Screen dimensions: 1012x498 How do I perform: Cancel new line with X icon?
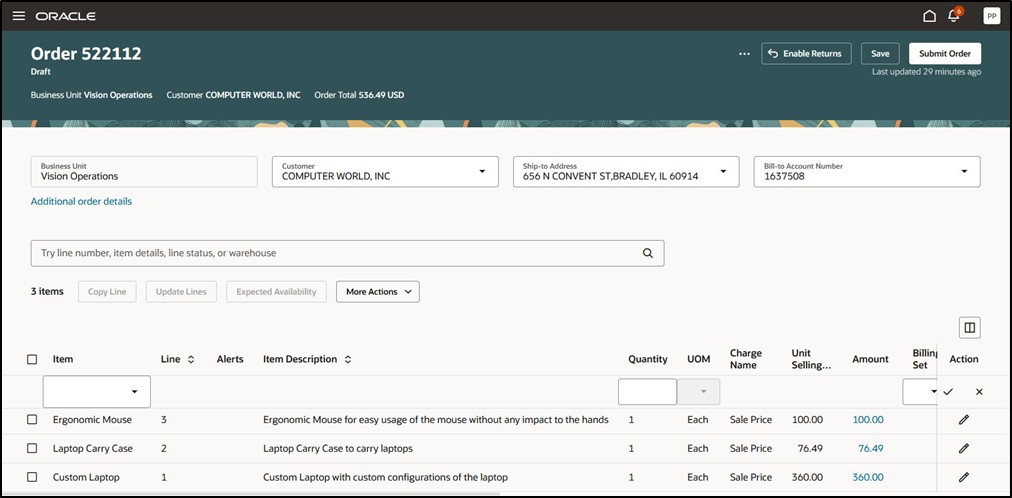[x=979, y=392]
